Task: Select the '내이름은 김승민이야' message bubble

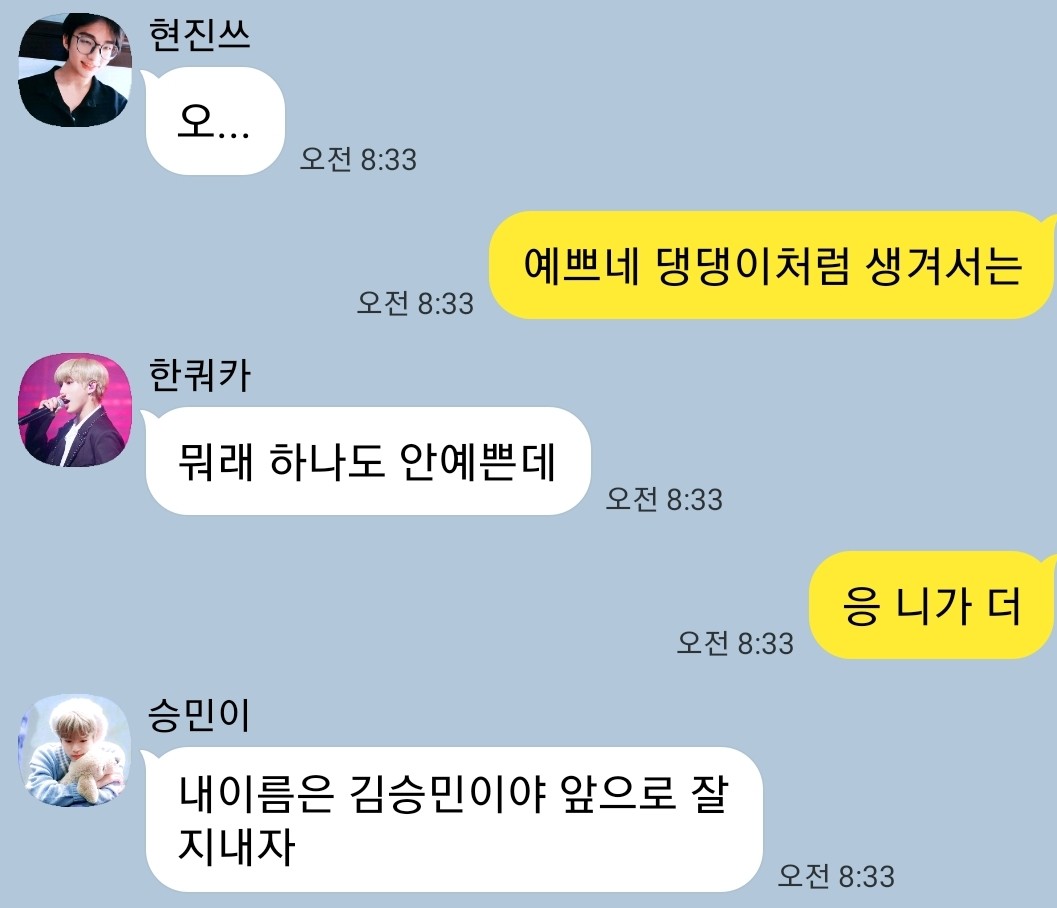Action: click(x=452, y=819)
